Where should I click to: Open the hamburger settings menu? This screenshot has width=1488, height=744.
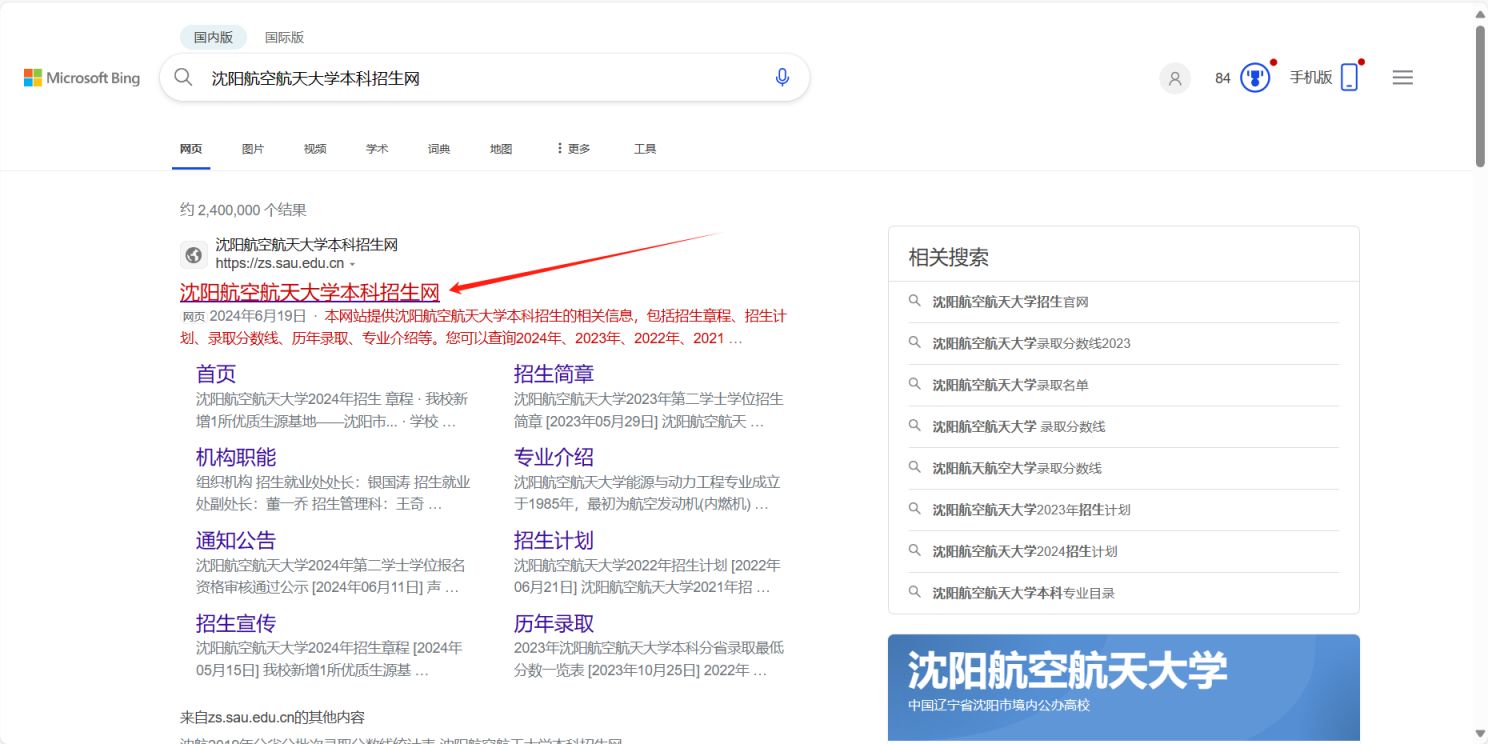click(1403, 77)
